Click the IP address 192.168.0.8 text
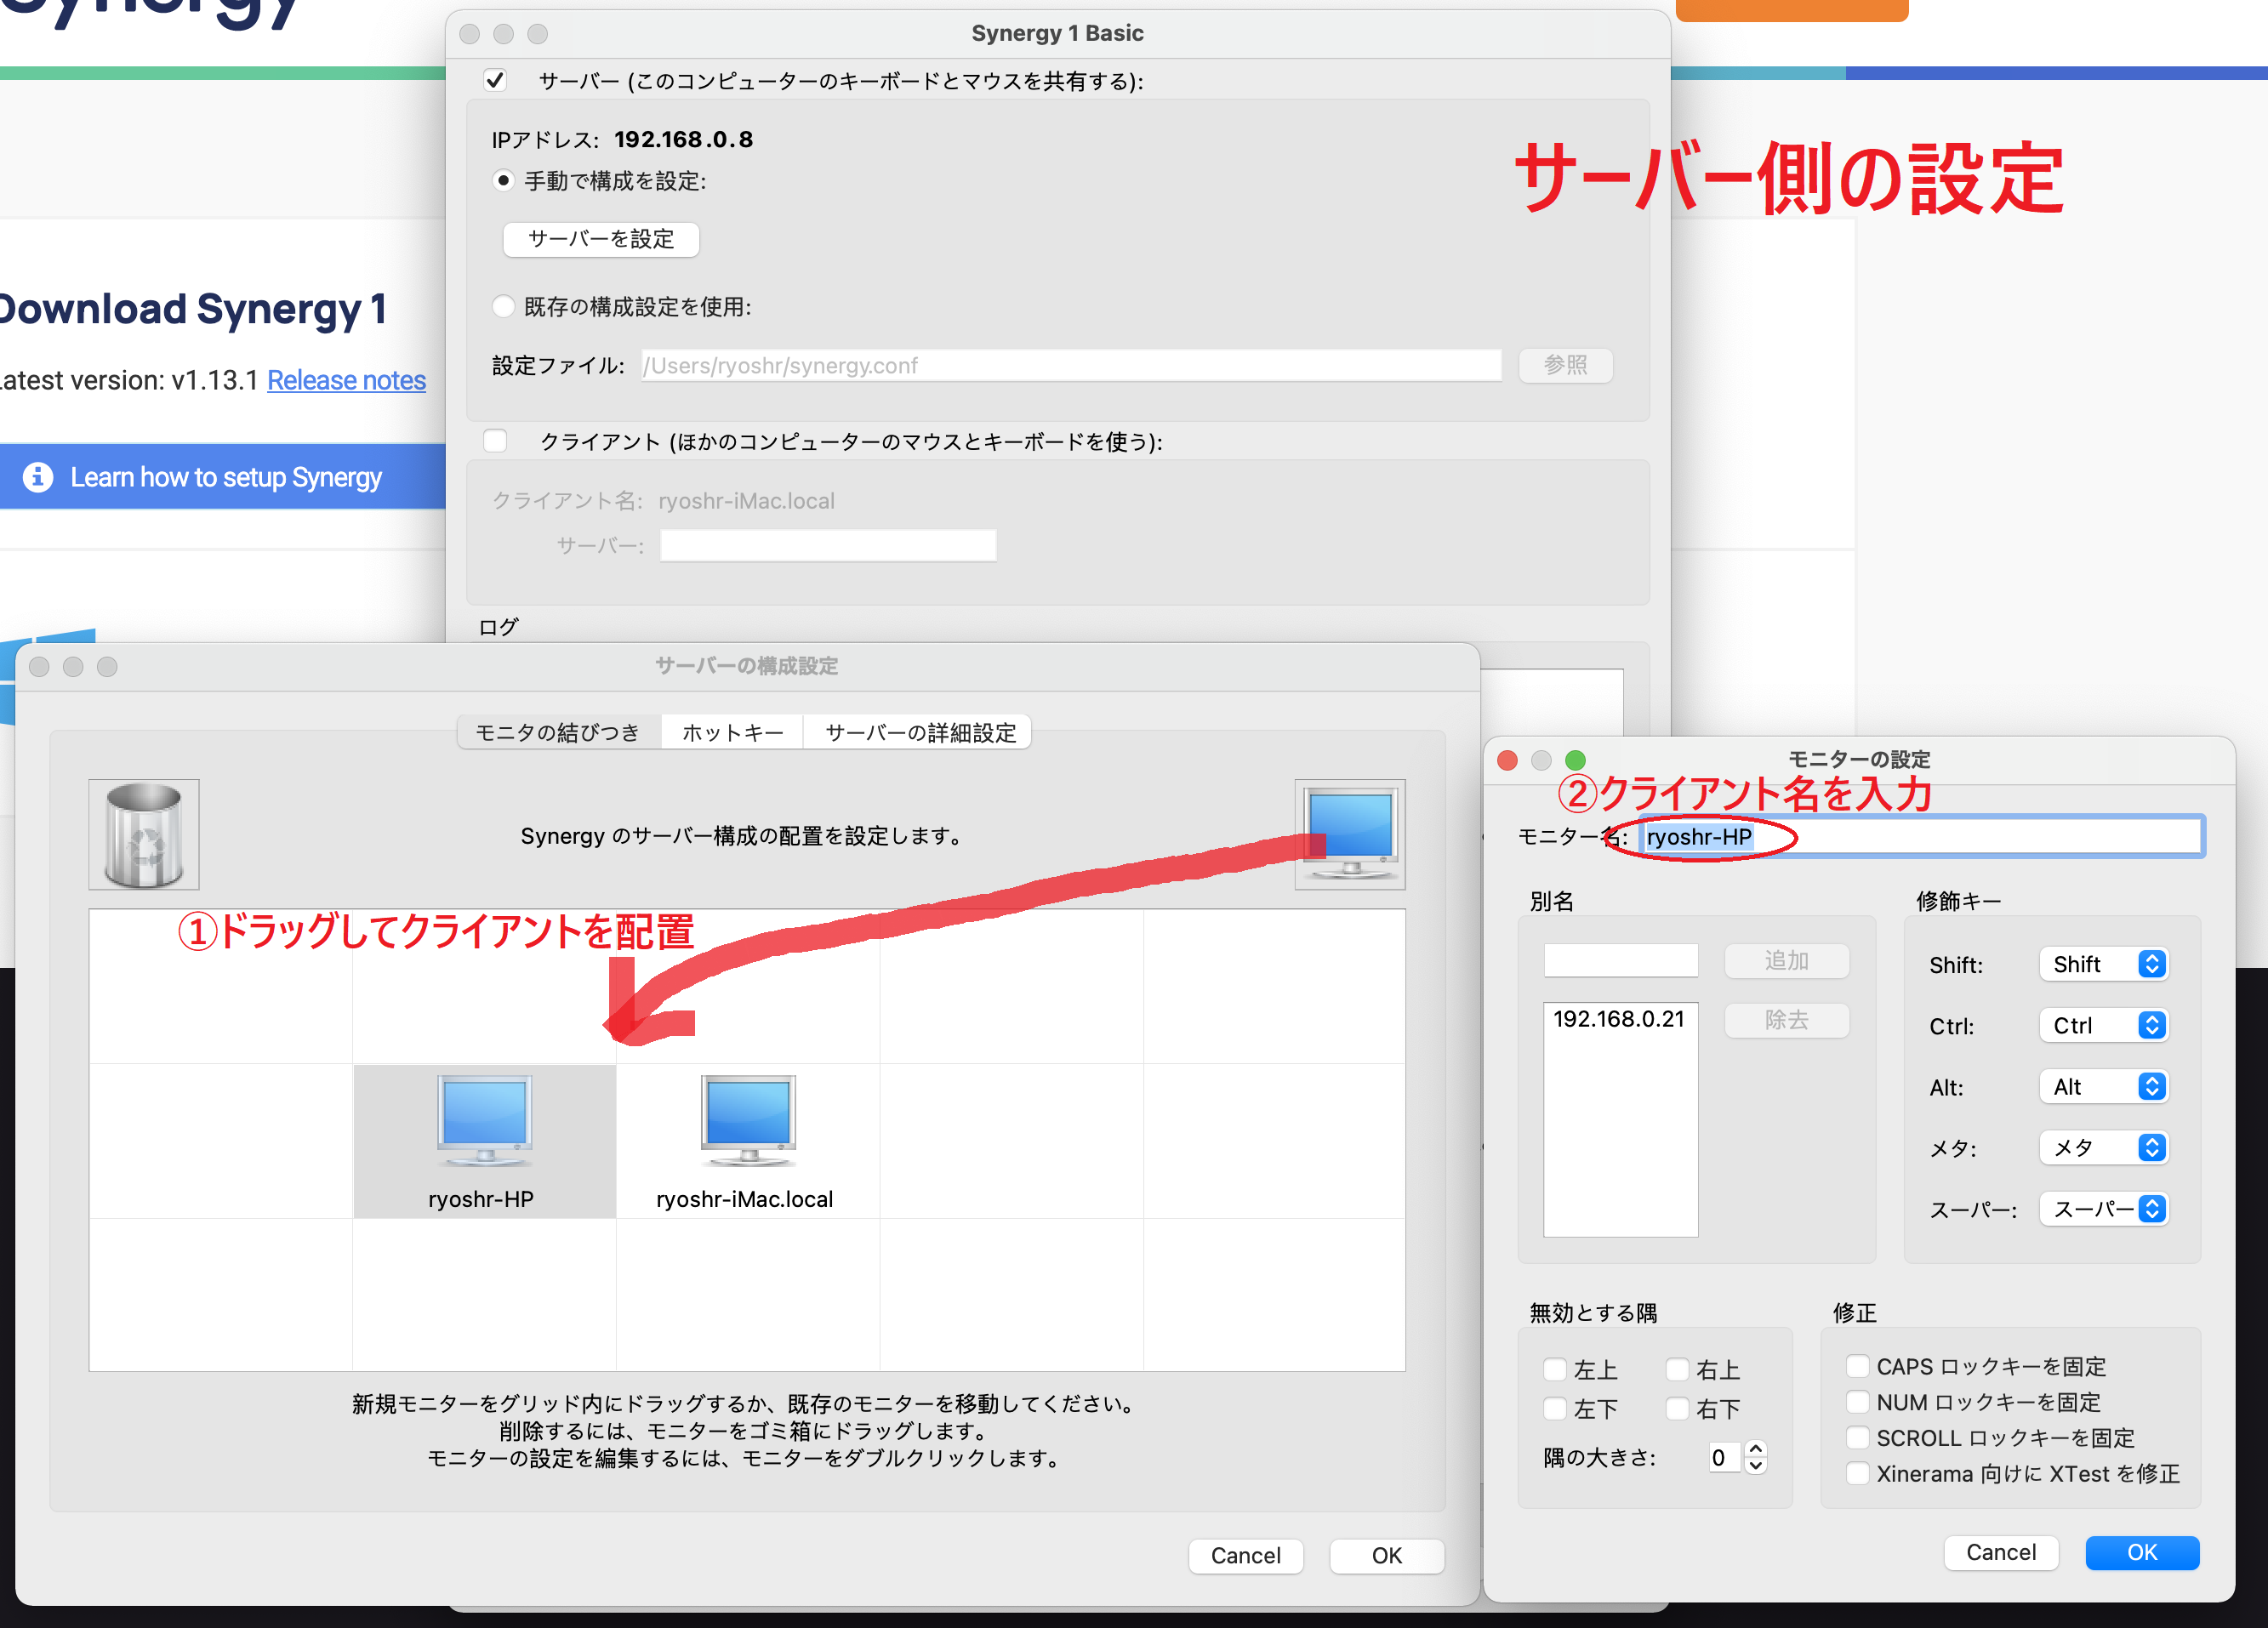The image size is (2268, 1628). (x=683, y=139)
